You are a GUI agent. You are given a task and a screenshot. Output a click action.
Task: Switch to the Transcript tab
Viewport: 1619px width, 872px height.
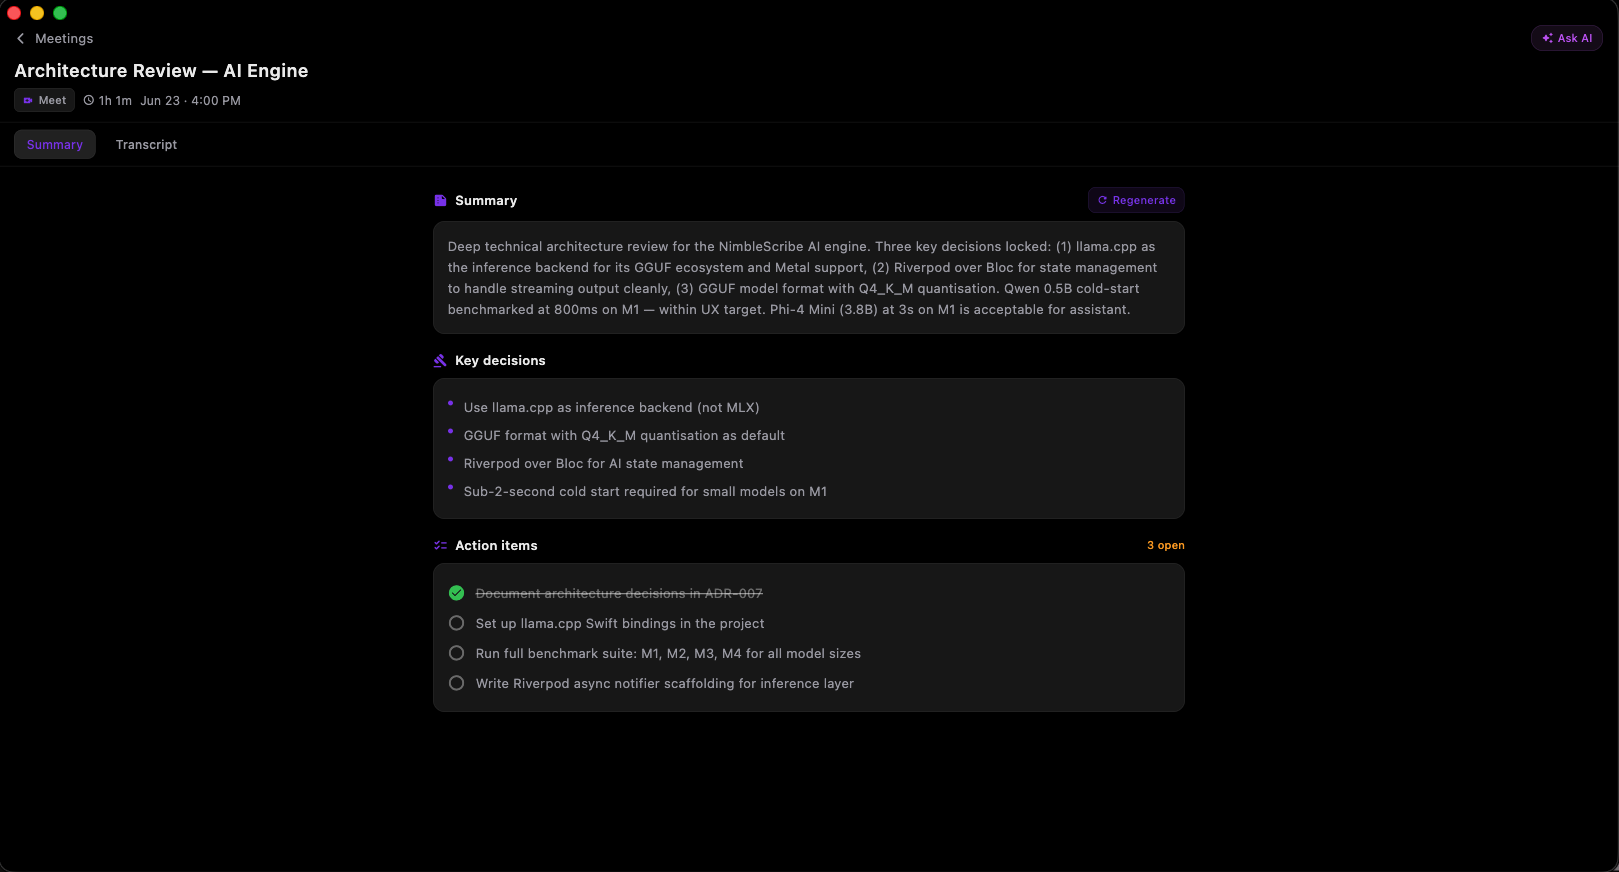(x=146, y=144)
